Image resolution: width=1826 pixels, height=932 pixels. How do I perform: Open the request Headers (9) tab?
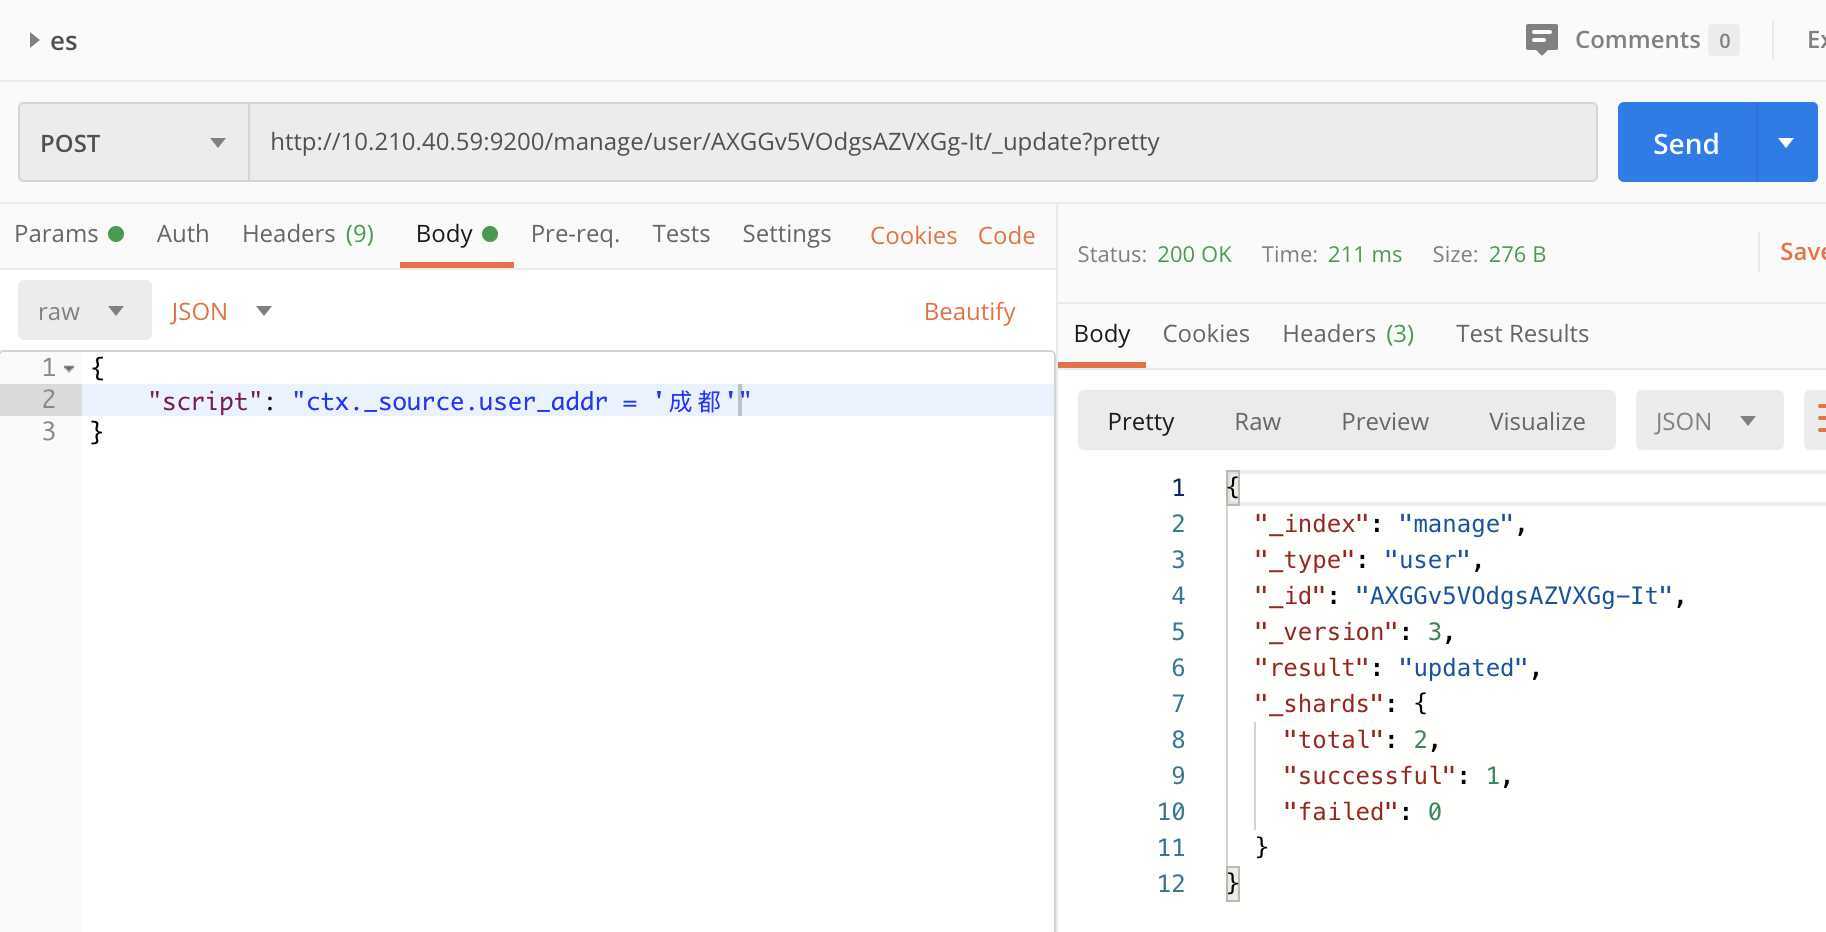pos(308,234)
